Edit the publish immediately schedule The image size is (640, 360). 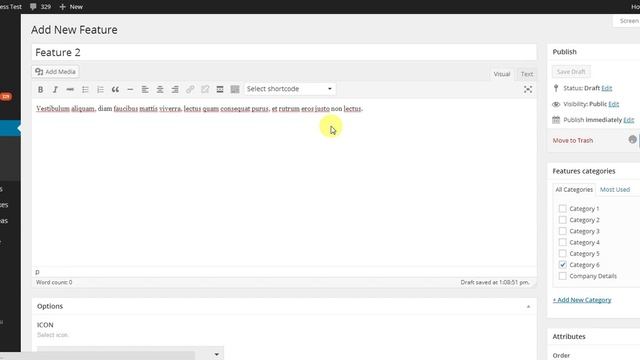click(x=629, y=120)
